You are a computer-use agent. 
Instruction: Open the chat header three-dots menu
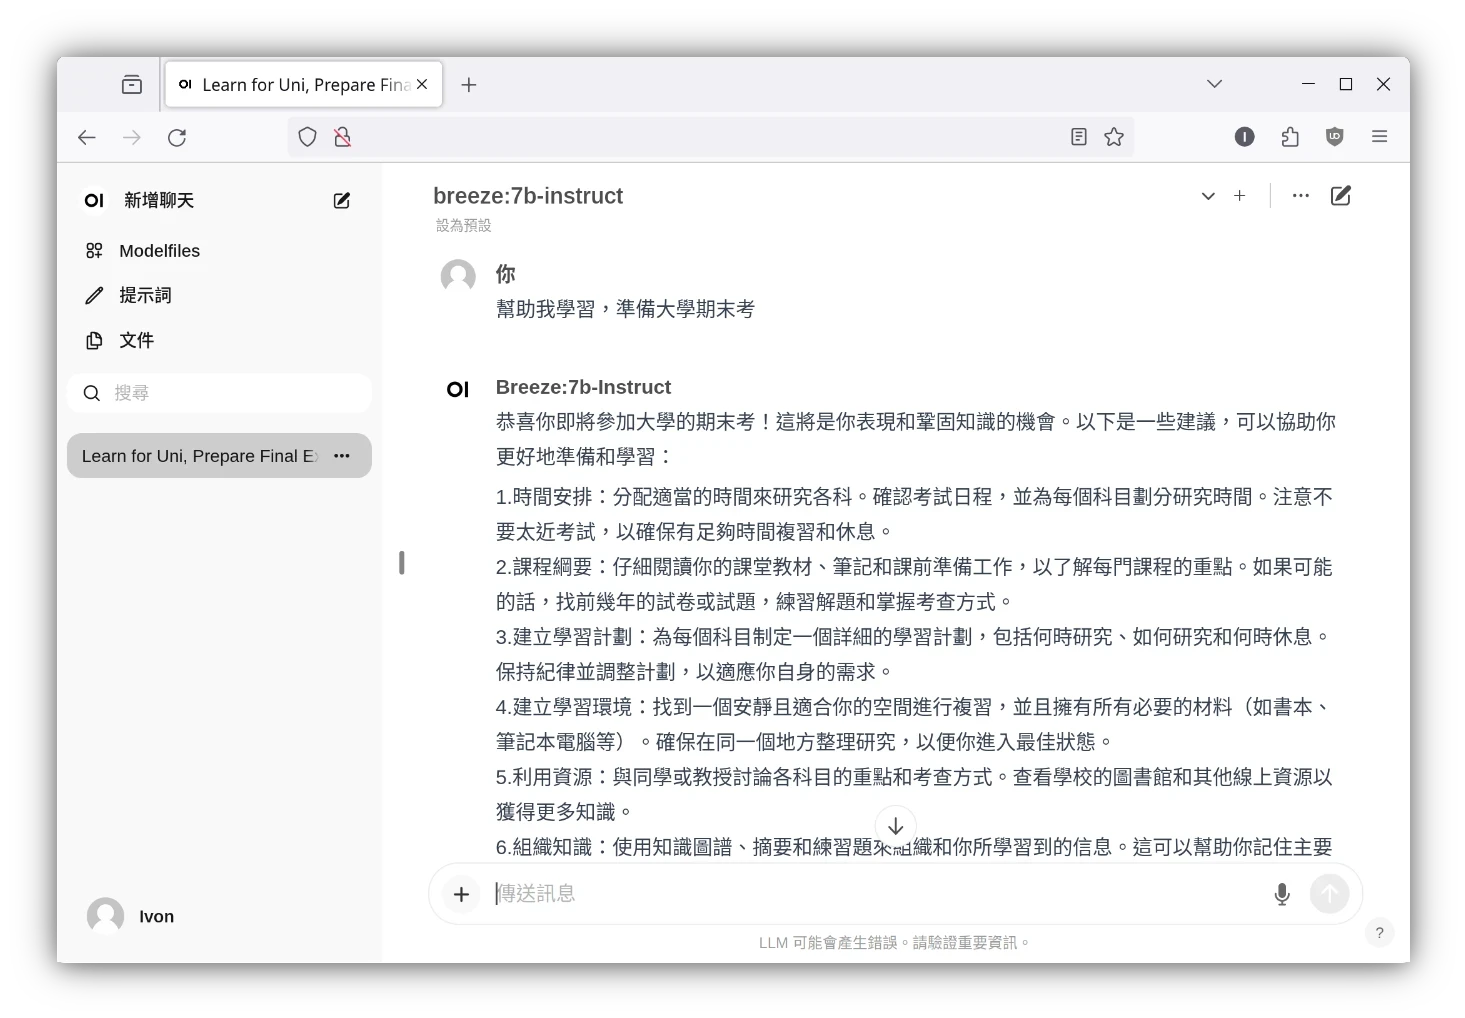pyautogui.click(x=1300, y=196)
